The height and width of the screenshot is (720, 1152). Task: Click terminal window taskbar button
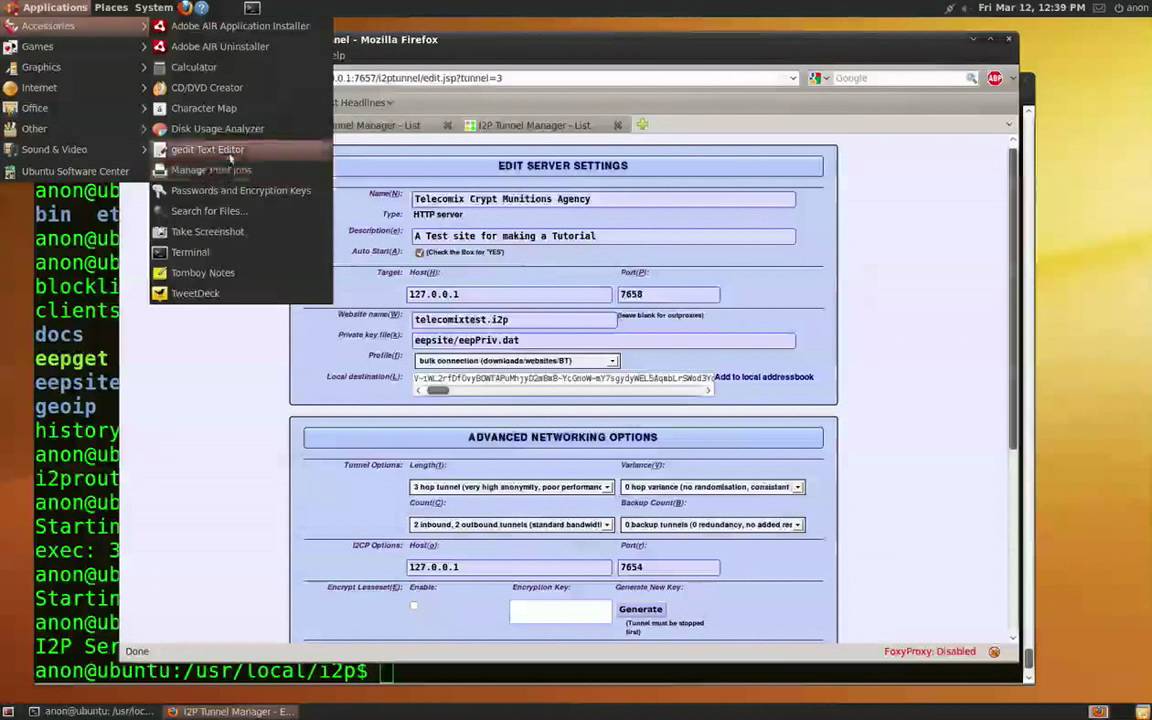click(93, 711)
